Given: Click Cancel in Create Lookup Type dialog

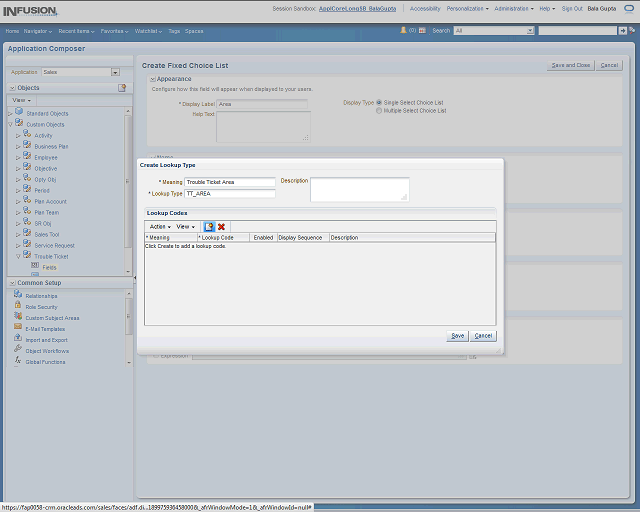Looking at the screenshot, I should click(483, 336).
